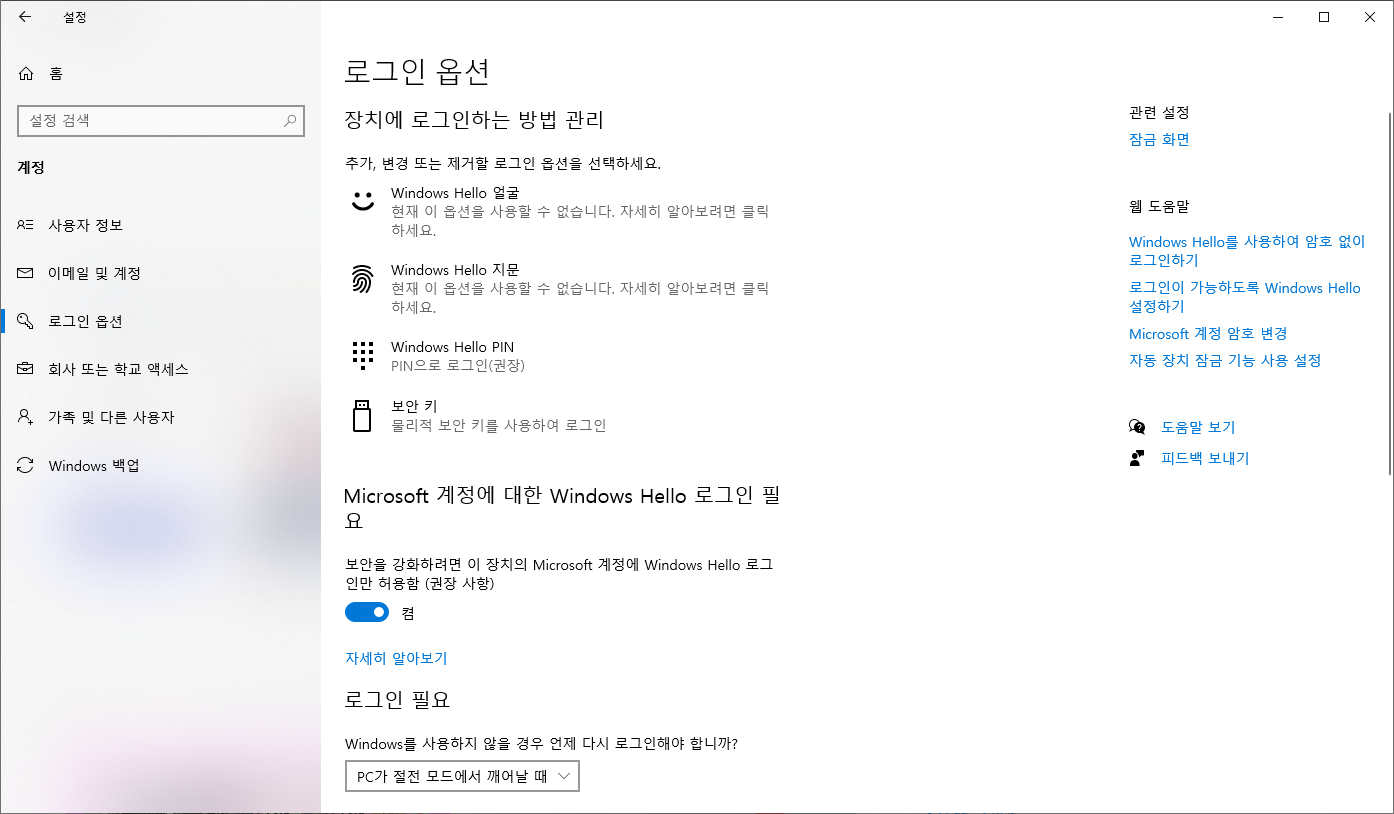This screenshot has width=1394, height=814.
Task: Open the 로그인 필요 time dropdown
Action: pos(461,775)
